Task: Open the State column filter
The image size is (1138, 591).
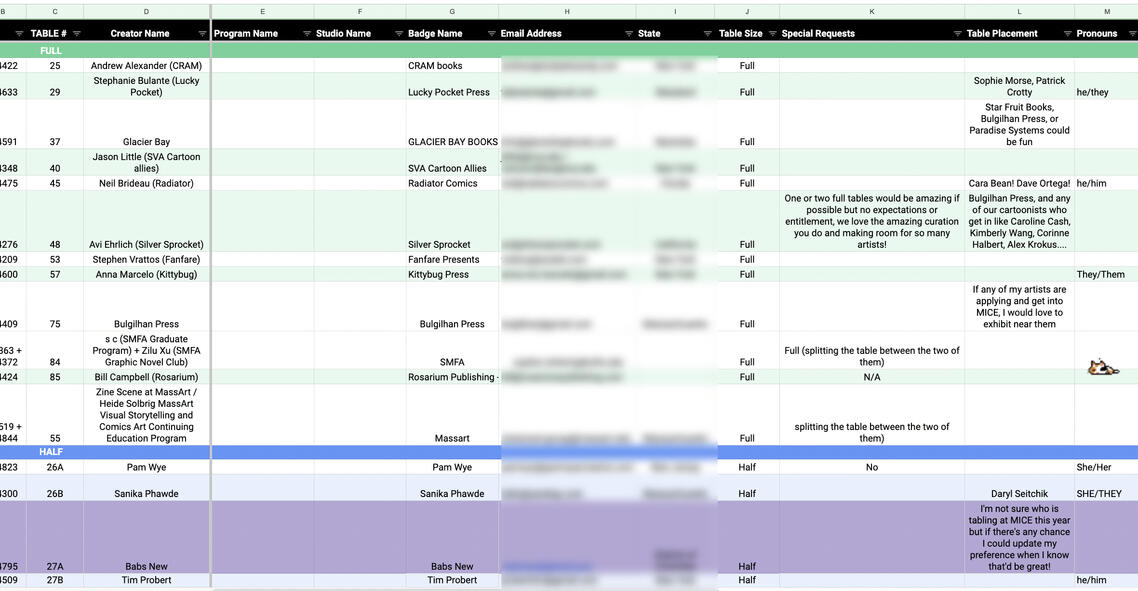Action: click(x=706, y=33)
